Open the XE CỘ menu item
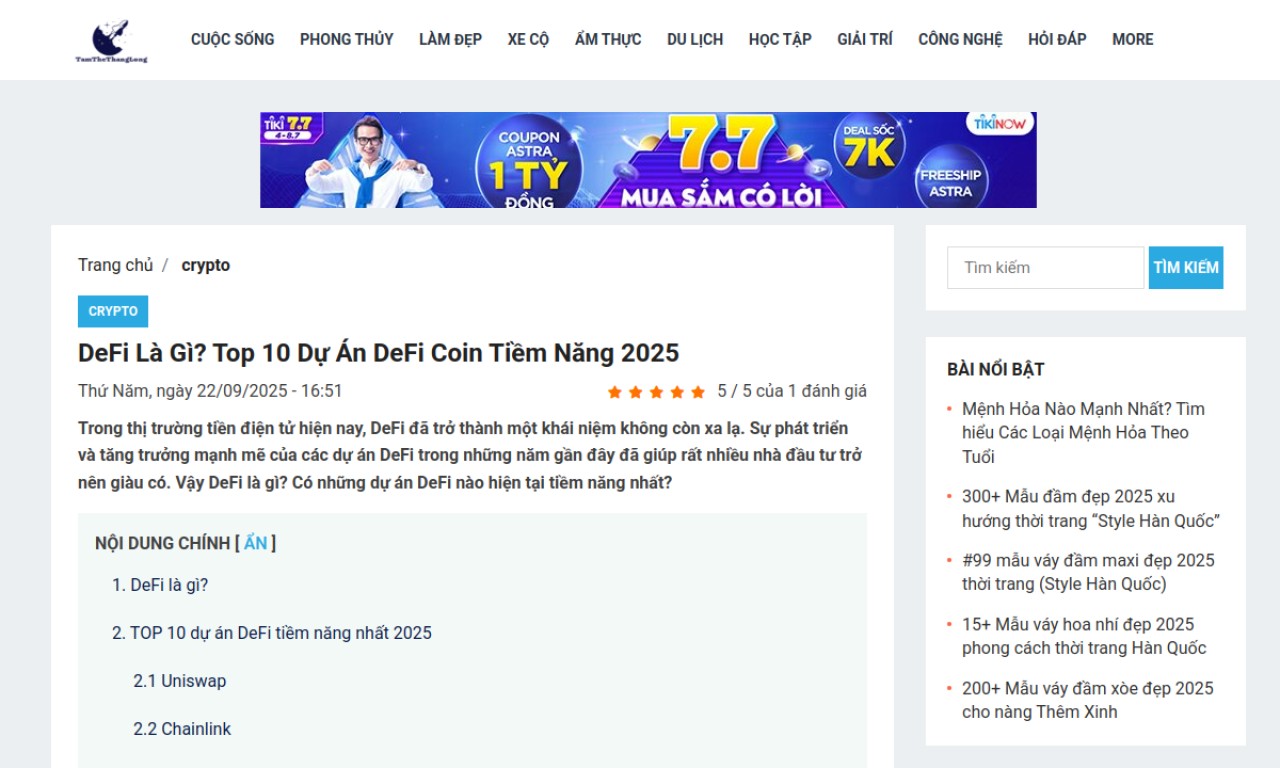This screenshot has width=1280, height=768. [528, 39]
